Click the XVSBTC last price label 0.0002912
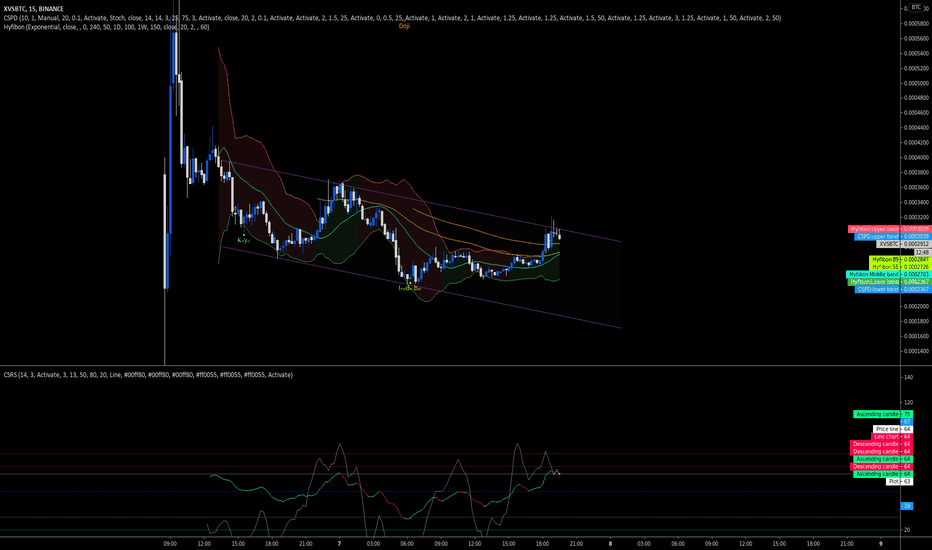Image resolution: width=932 pixels, height=550 pixels. pyautogui.click(x=903, y=244)
